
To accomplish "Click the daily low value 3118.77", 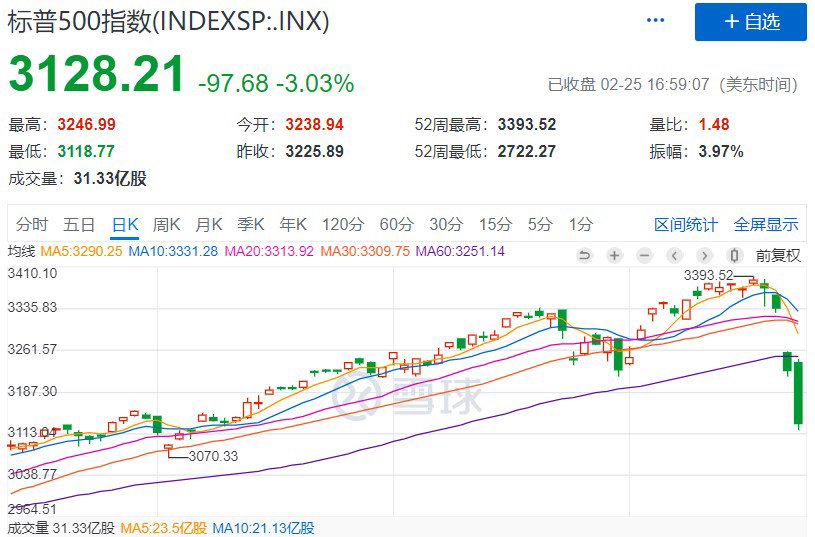I will click(x=86, y=151).
